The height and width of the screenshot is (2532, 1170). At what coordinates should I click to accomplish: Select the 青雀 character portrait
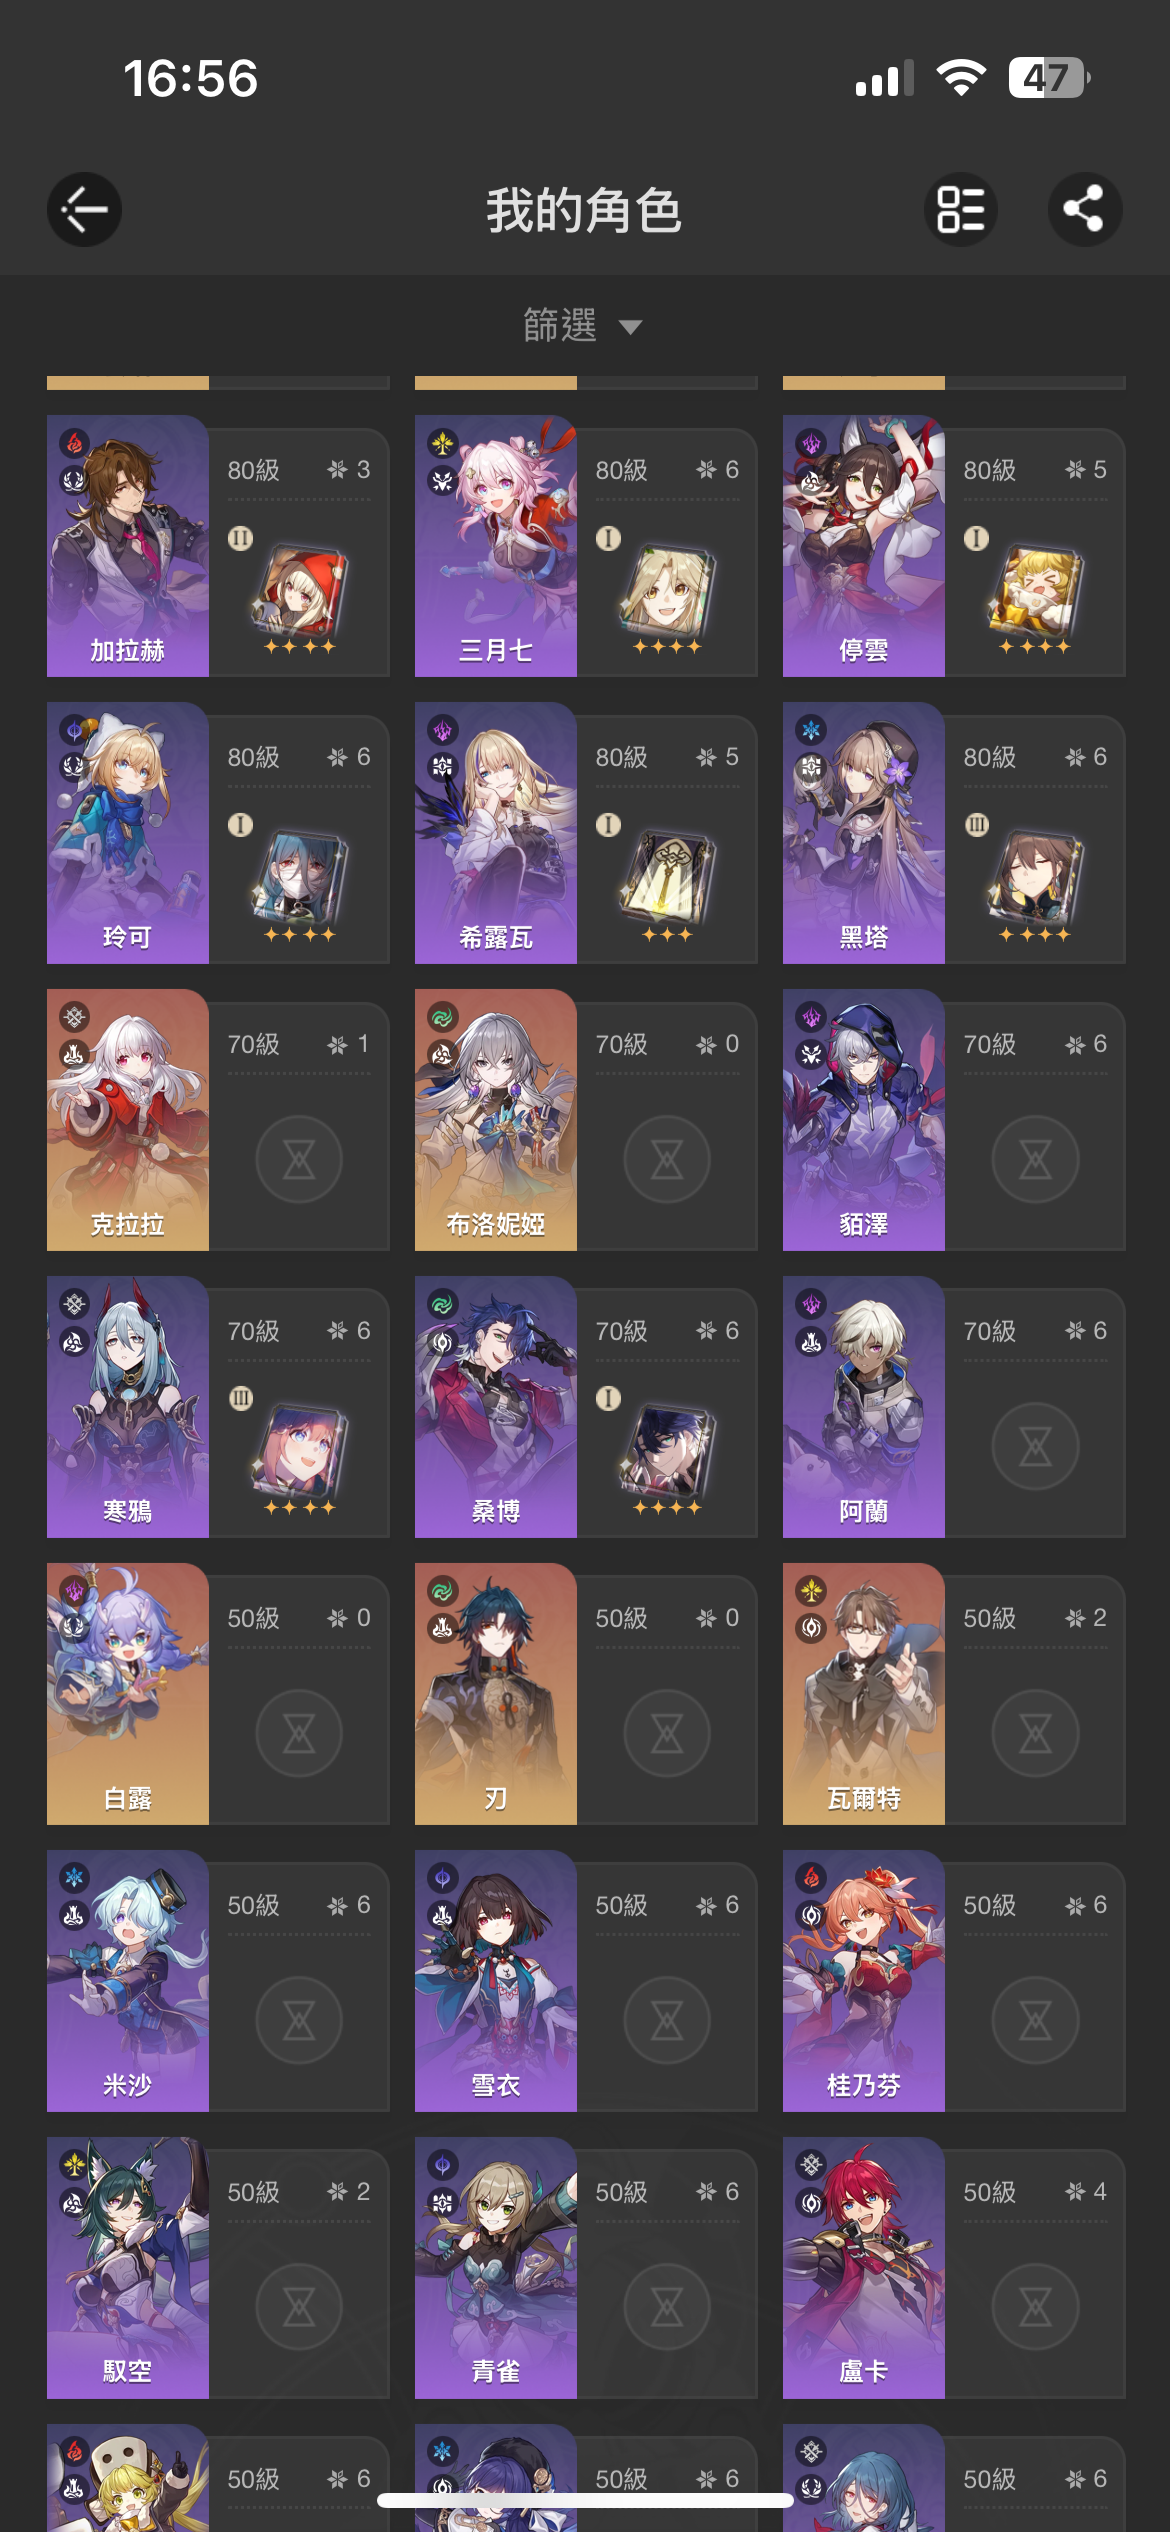pos(496,2268)
